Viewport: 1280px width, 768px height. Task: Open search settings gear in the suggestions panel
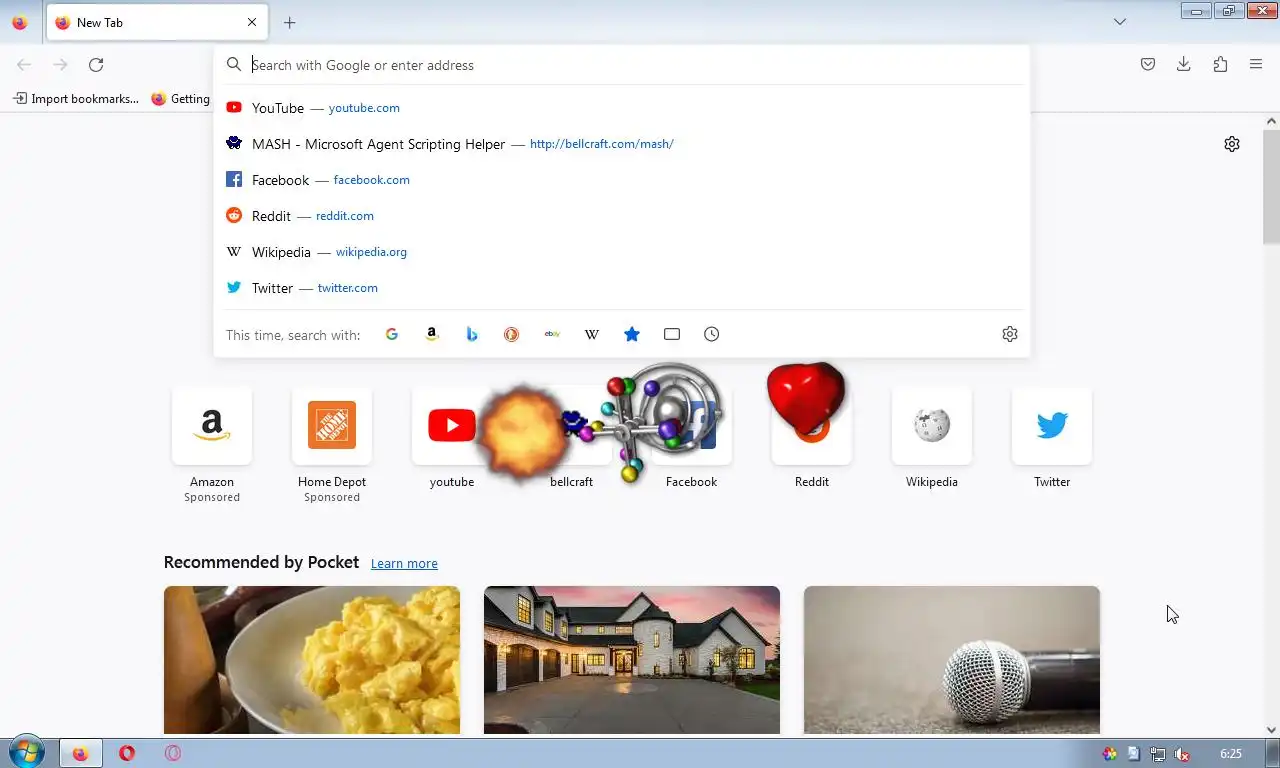point(1010,334)
